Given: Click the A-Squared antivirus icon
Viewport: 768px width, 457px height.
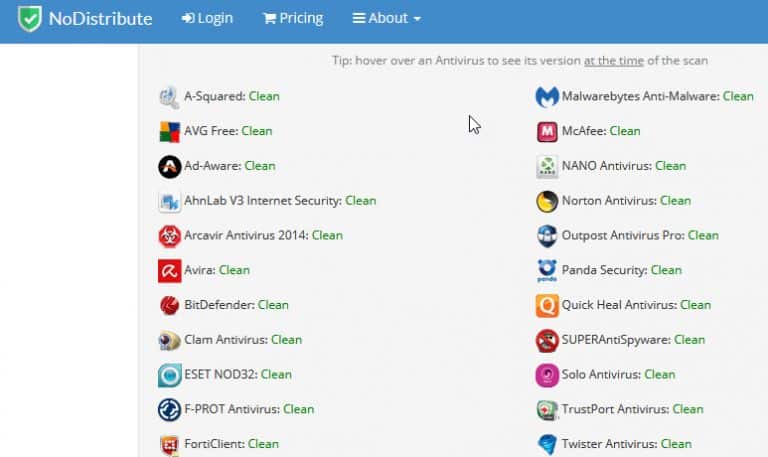Looking at the screenshot, I should click(169, 96).
